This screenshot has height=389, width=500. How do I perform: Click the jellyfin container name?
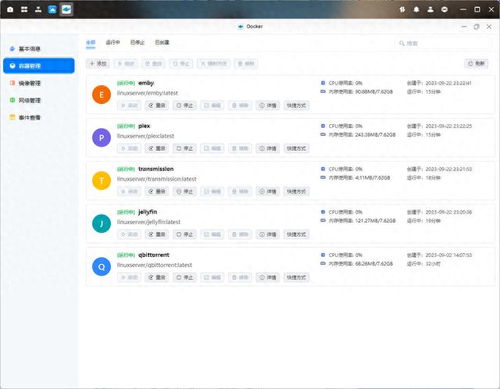(148, 212)
